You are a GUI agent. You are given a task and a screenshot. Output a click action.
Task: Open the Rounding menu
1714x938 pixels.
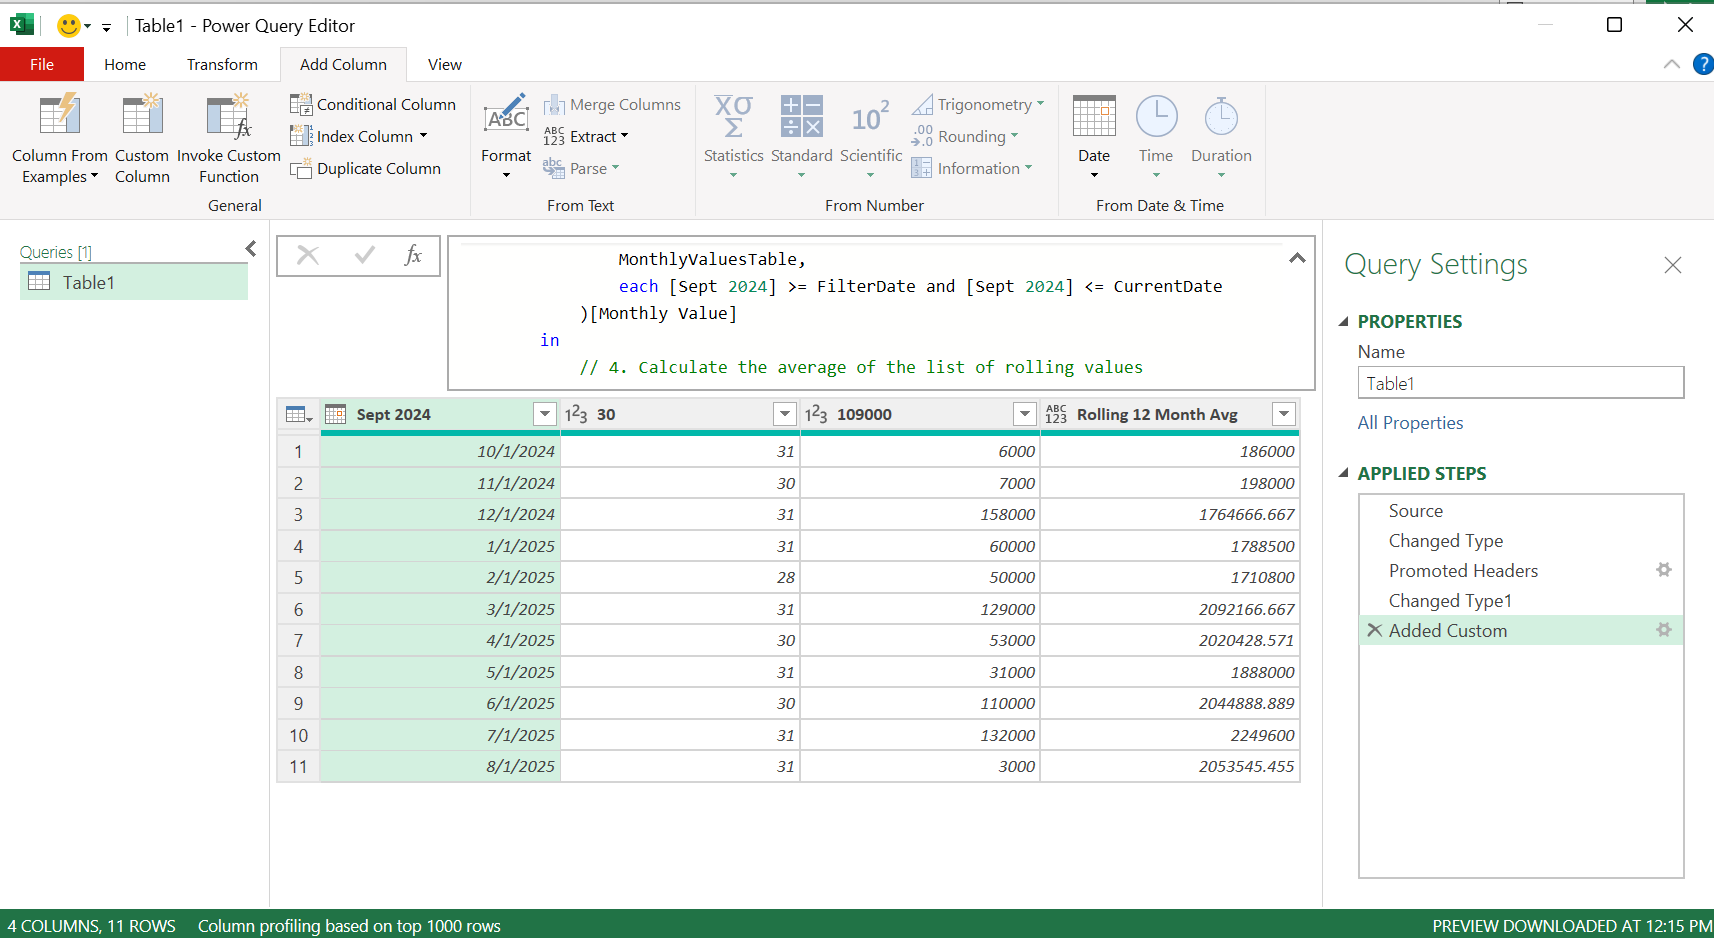tap(965, 136)
